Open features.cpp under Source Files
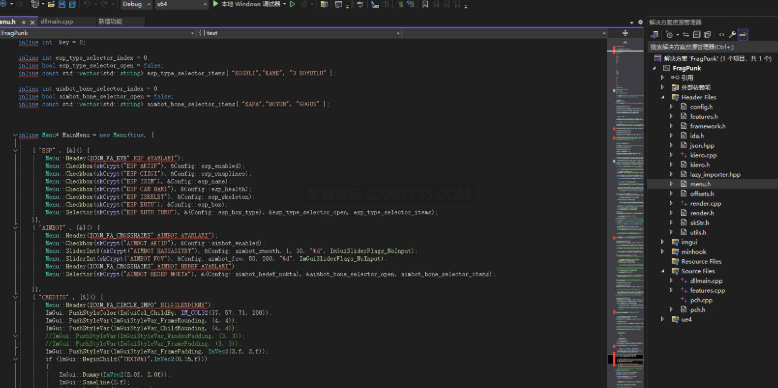Screen dimensions: 778x388 coord(708,290)
